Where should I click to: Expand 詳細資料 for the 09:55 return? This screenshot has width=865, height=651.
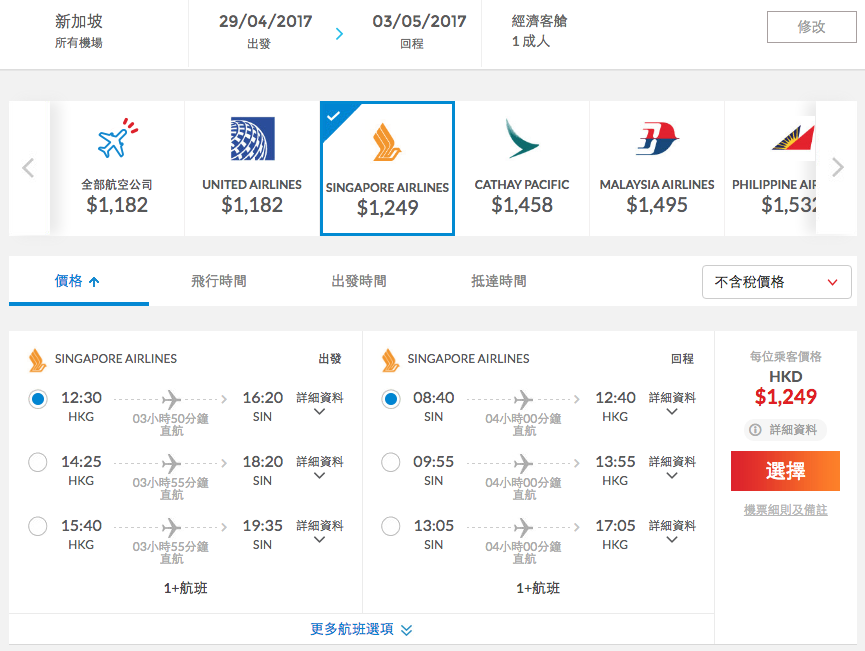tap(672, 468)
